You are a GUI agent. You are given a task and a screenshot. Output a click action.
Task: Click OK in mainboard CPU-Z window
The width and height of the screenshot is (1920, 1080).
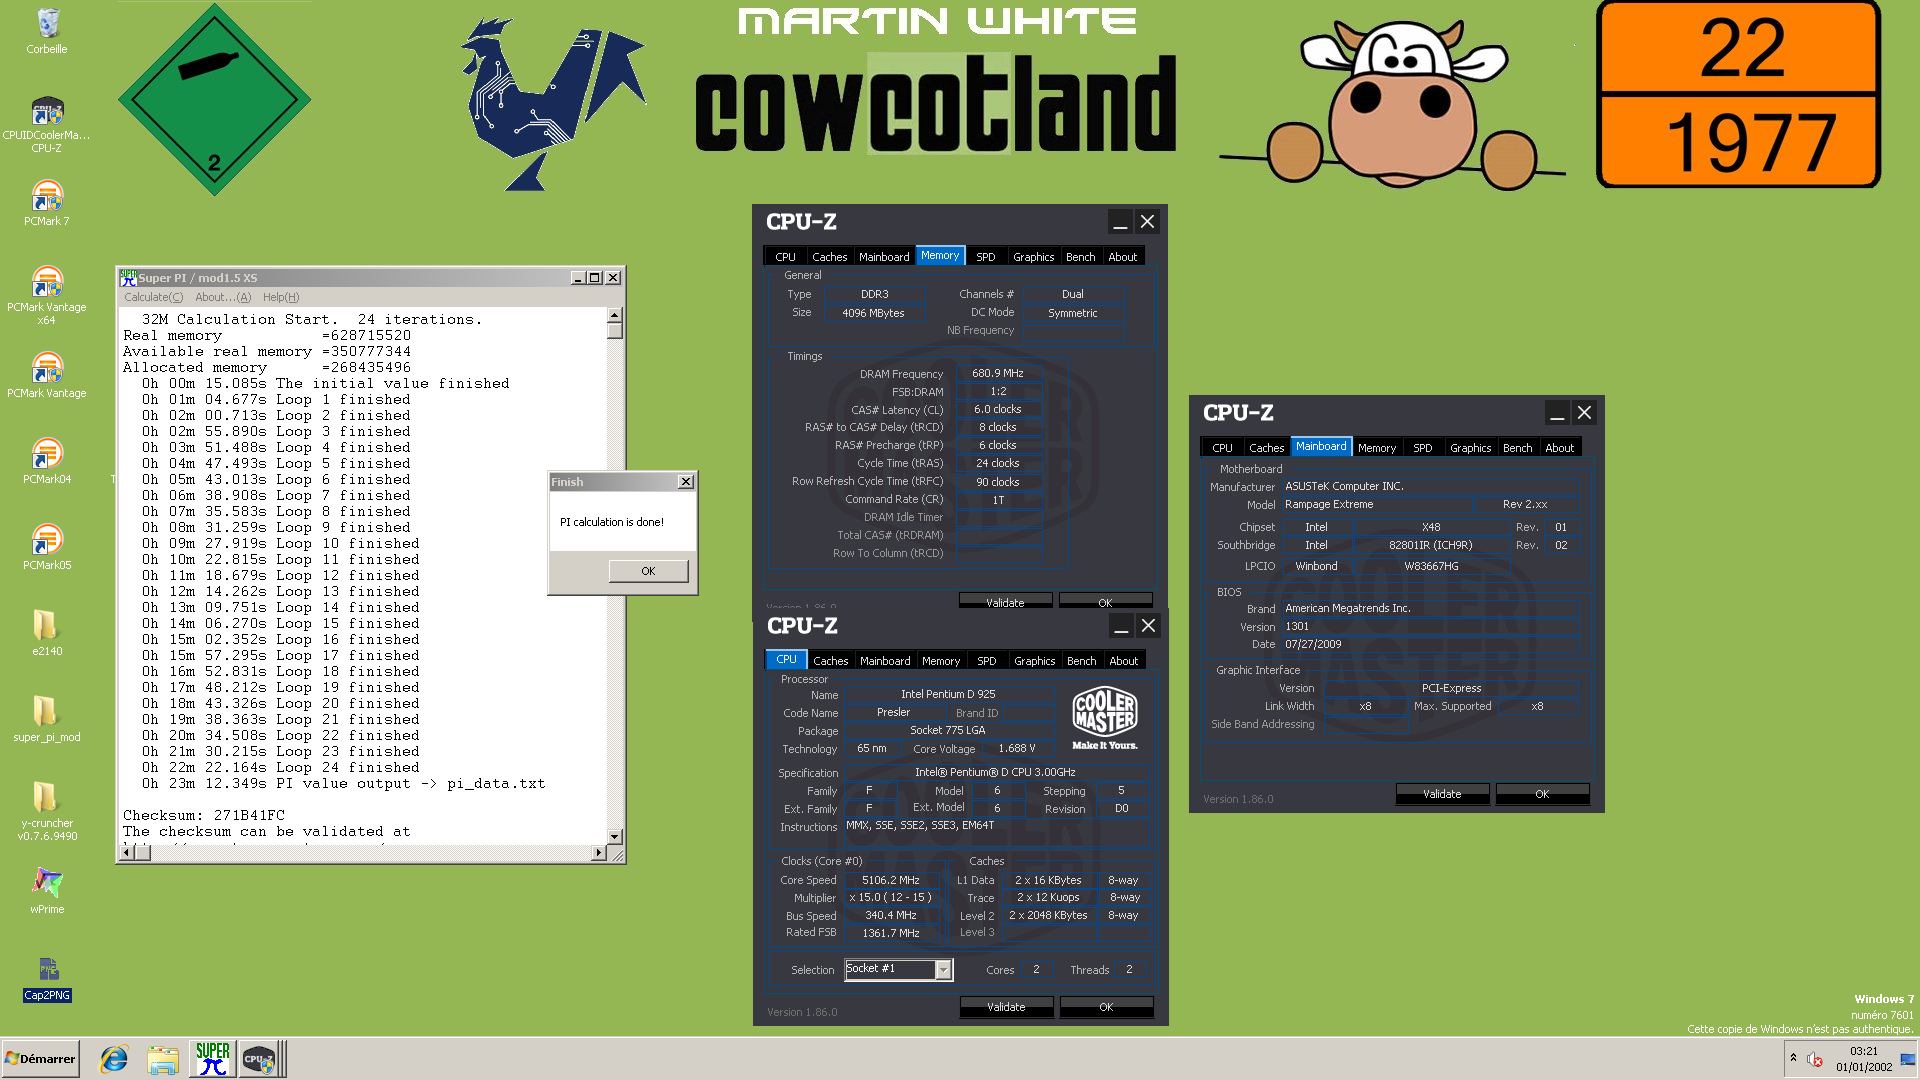click(x=1542, y=794)
